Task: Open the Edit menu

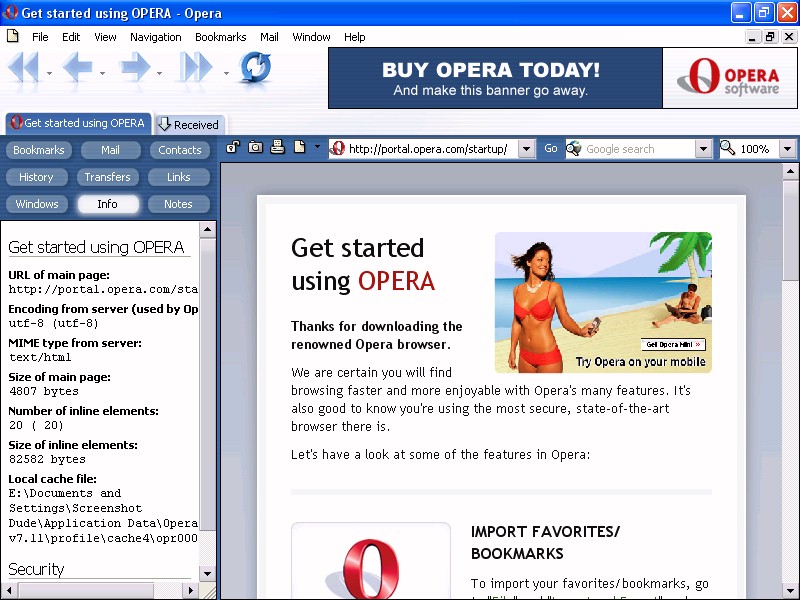Action: point(71,37)
